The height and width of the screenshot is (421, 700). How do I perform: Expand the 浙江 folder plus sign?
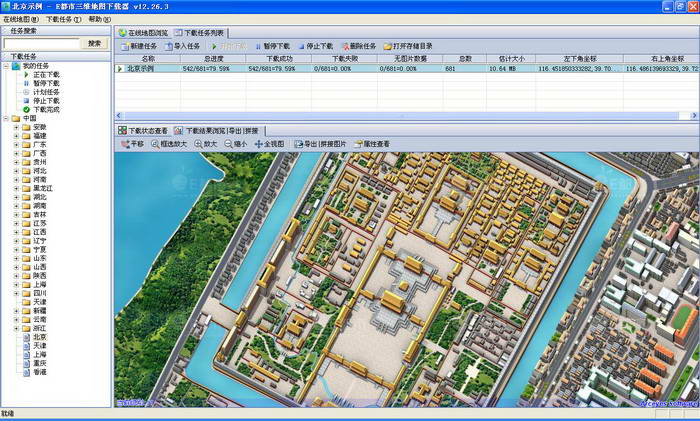(17, 328)
